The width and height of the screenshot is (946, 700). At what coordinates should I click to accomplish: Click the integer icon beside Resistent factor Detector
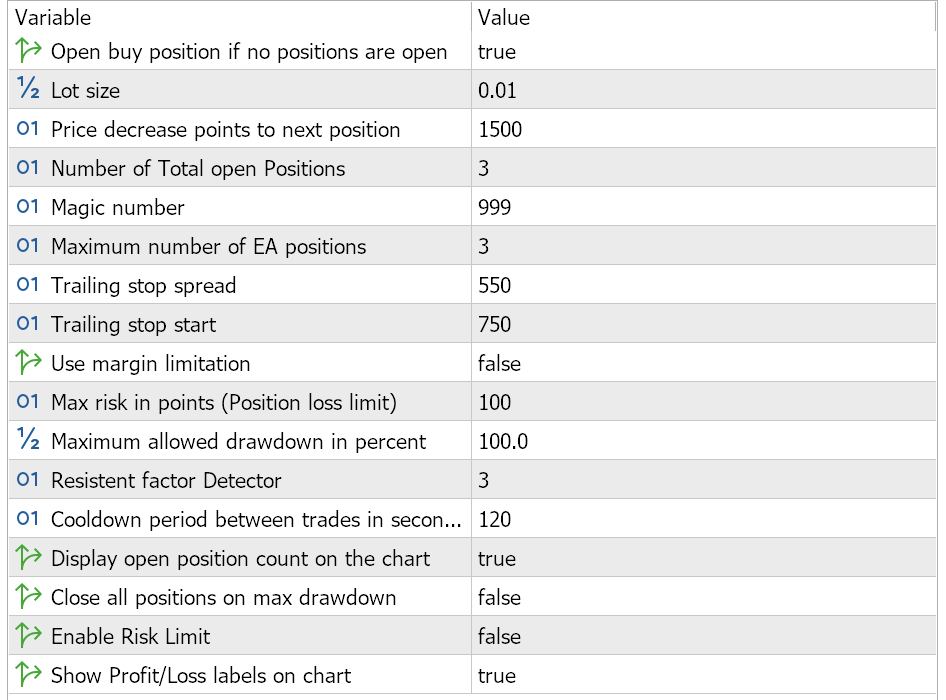[x=28, y=480]
